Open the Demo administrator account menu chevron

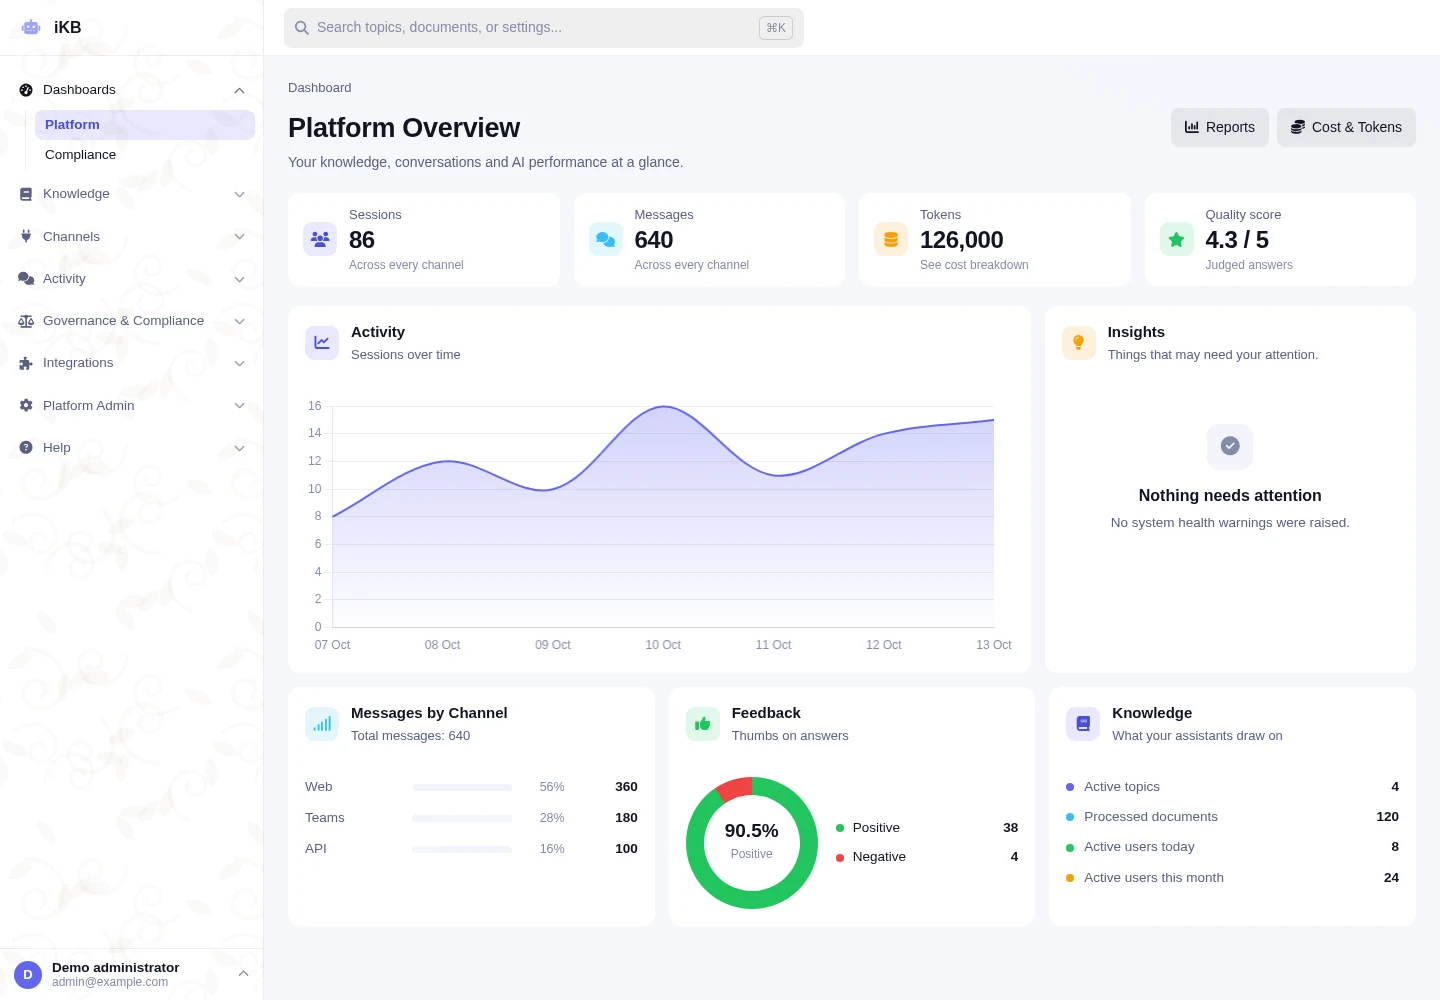coord(243,974)
